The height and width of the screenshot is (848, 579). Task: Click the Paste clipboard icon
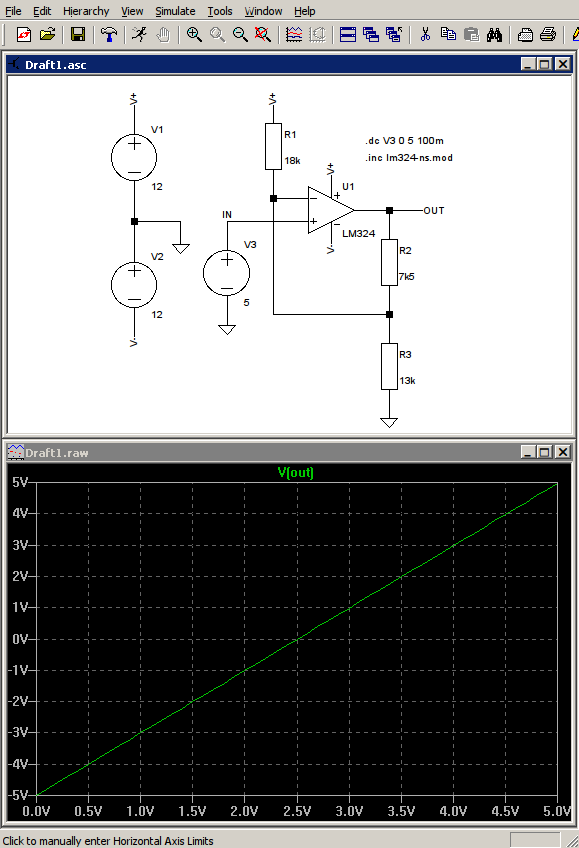coord(471,35)
